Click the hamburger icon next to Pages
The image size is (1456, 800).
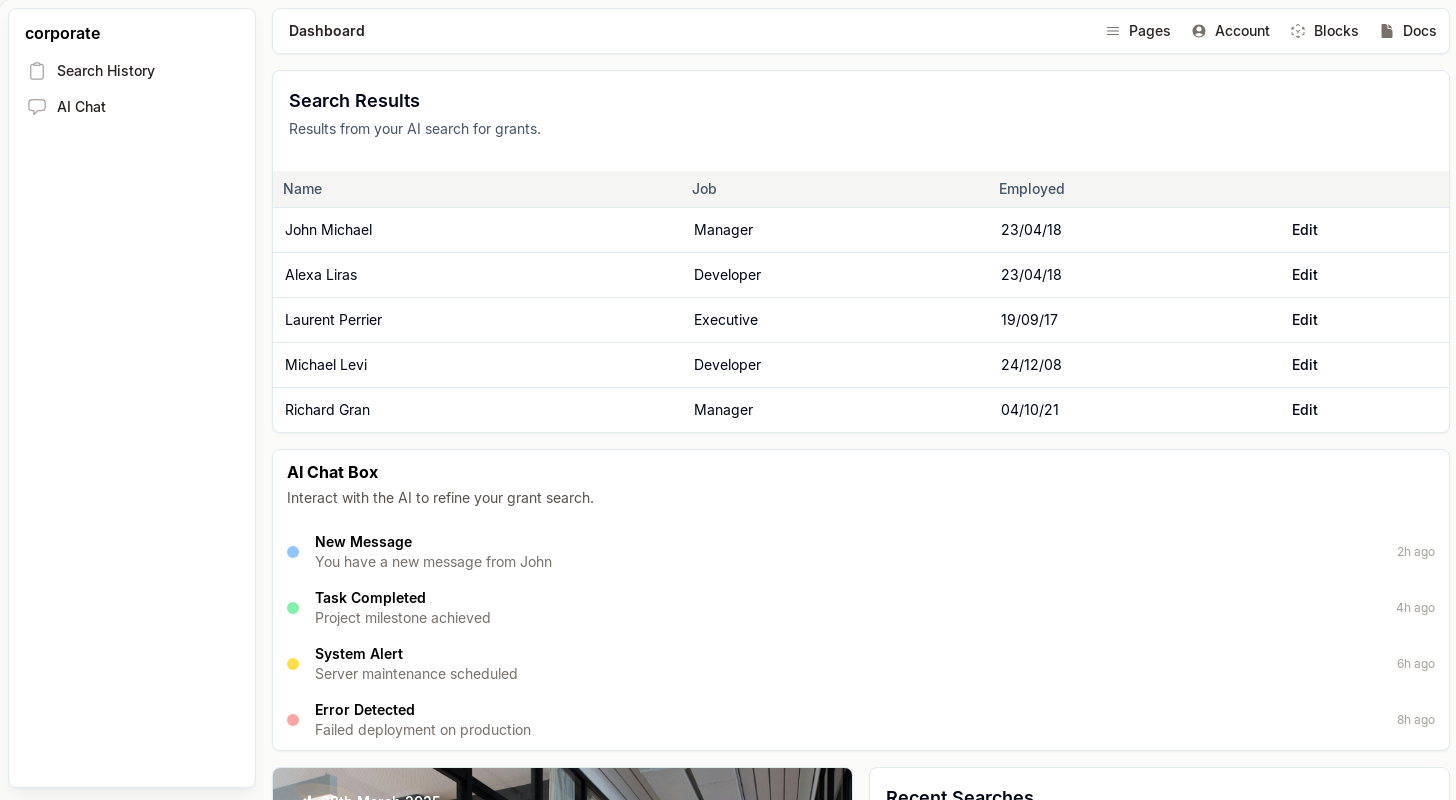click(1113, 31)
